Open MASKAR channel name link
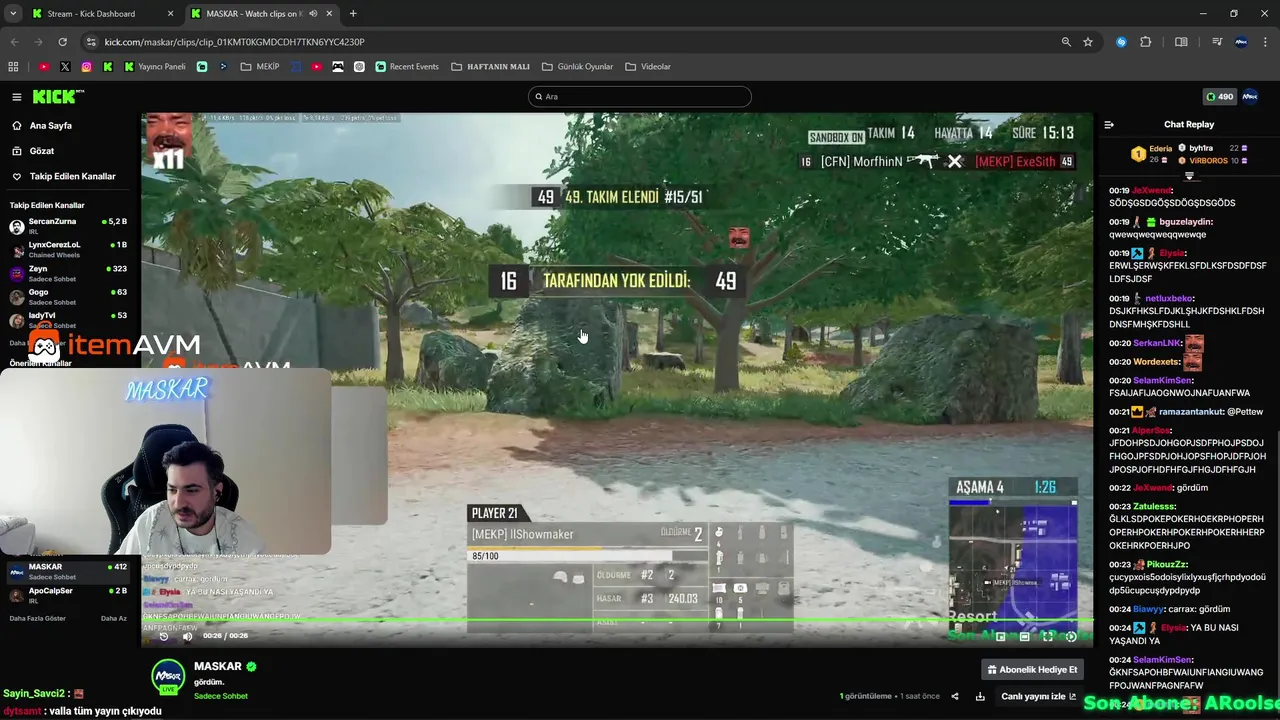The width and height of the screenshot is (1280, 720). click(x=218, y=666)
